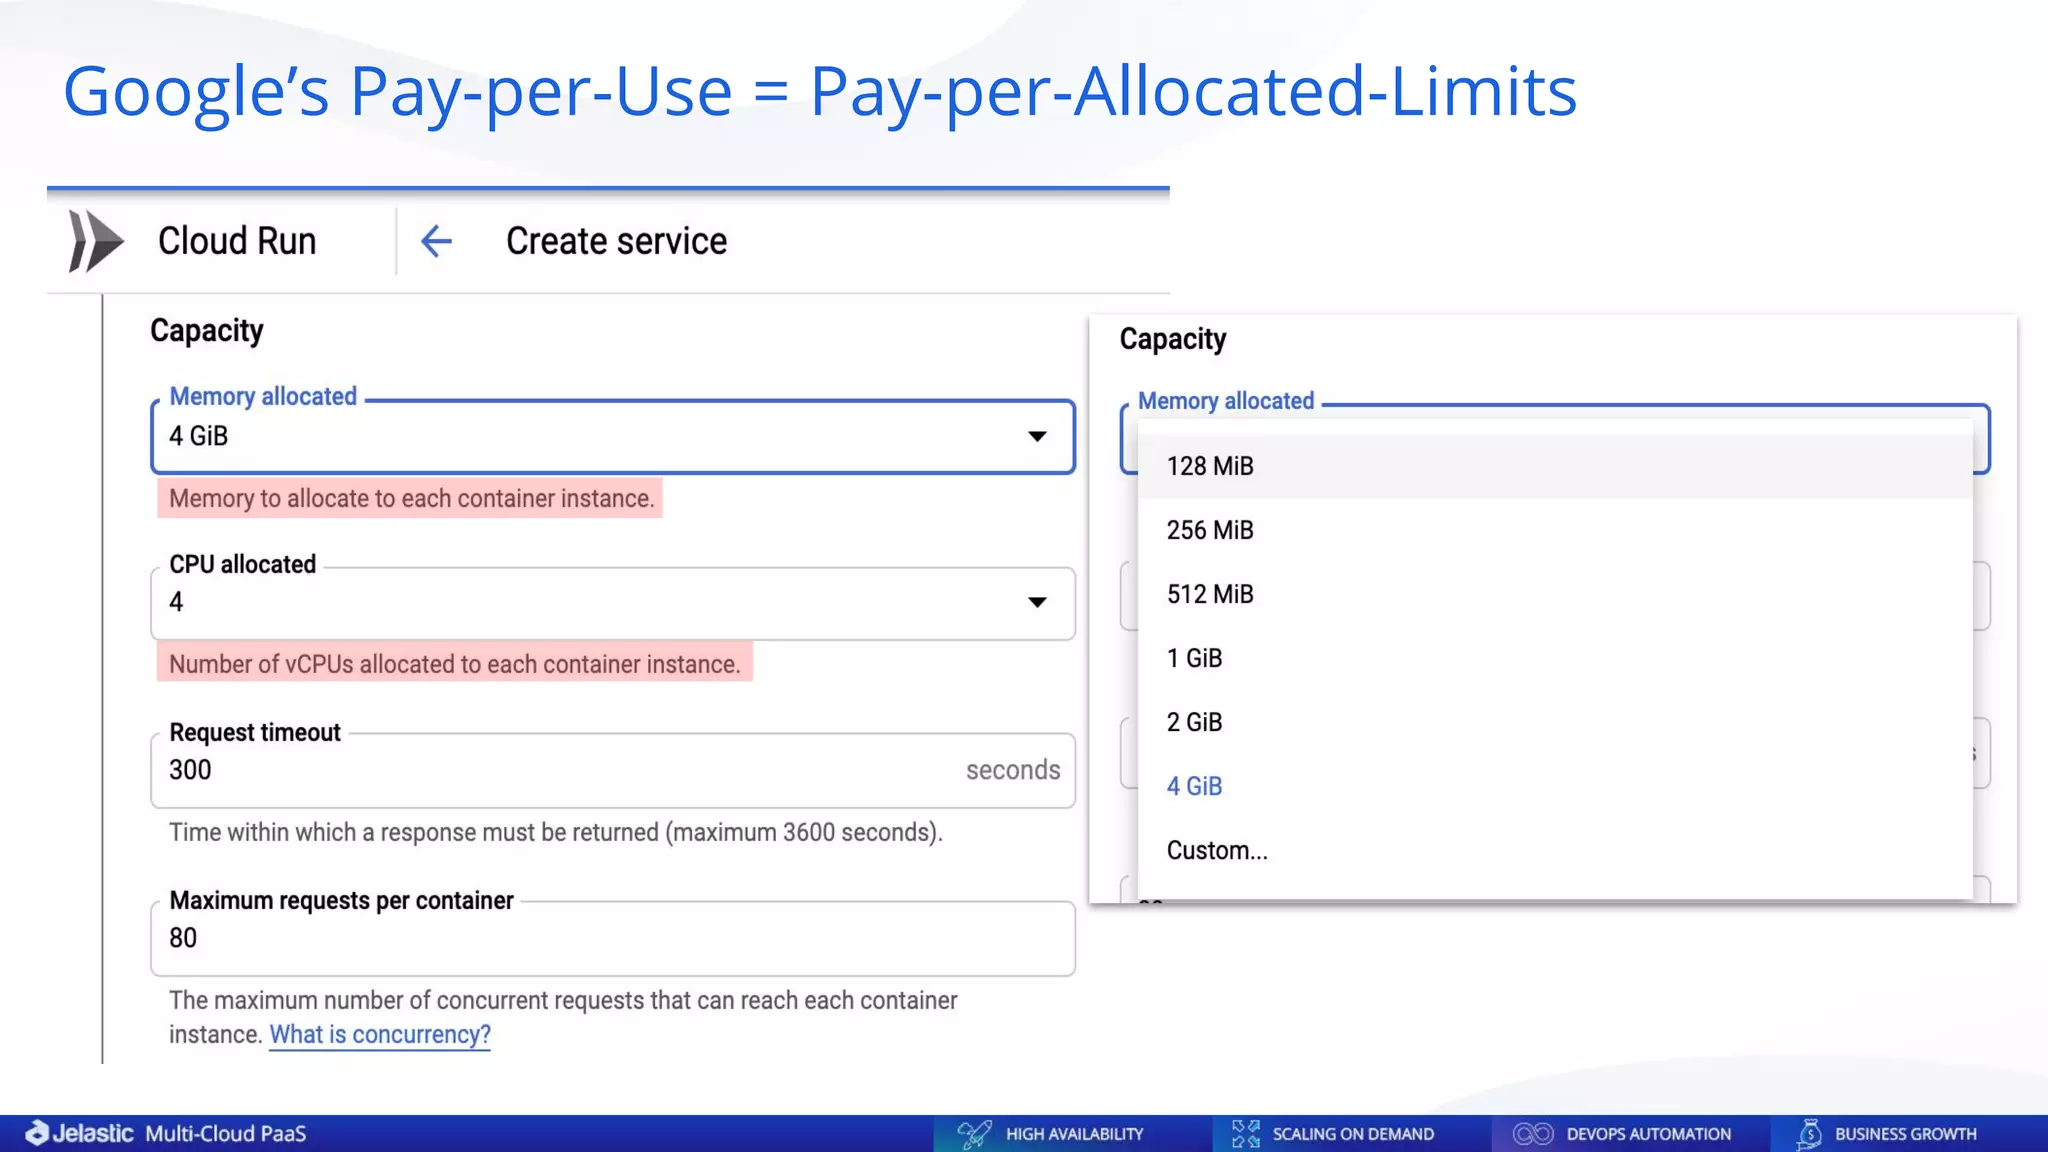Edit Maximum requests per container field
Viewport: 2048px width, 1152px height.
tap(612, 938)
